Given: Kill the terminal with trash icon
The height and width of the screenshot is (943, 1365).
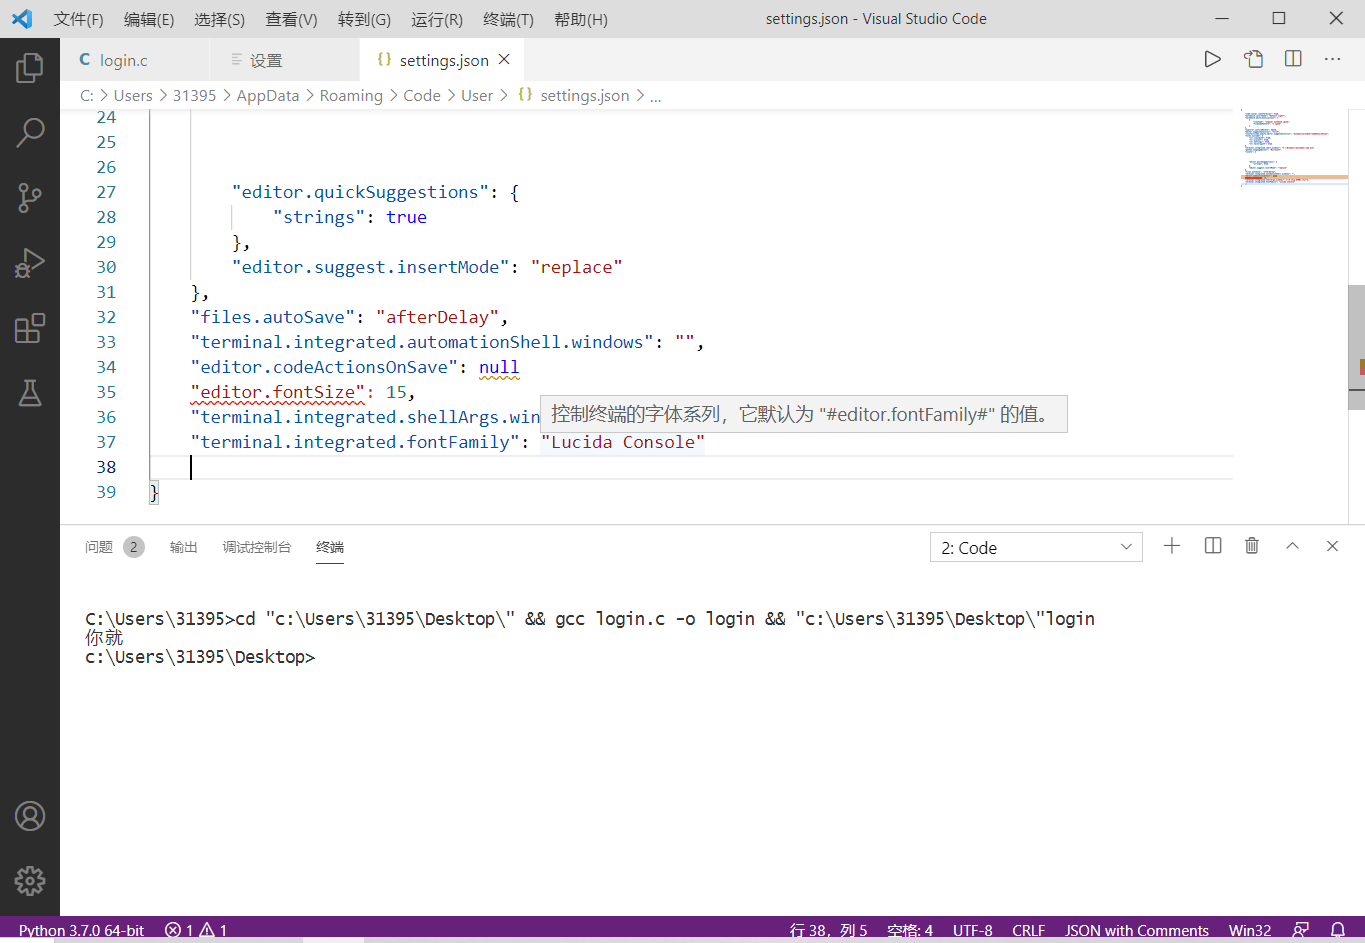Looking at the screenshot, I should 1252,546.
